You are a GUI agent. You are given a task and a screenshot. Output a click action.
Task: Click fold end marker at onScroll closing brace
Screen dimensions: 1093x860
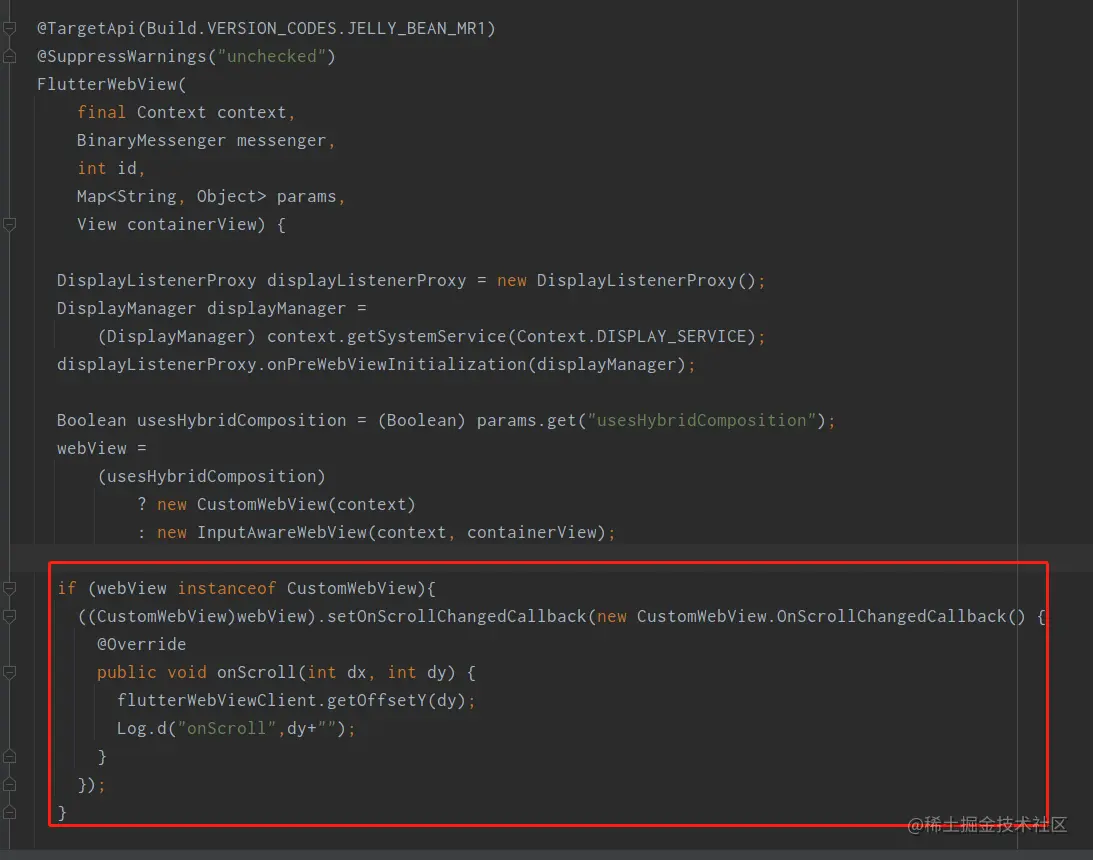(x=10, y=756)
